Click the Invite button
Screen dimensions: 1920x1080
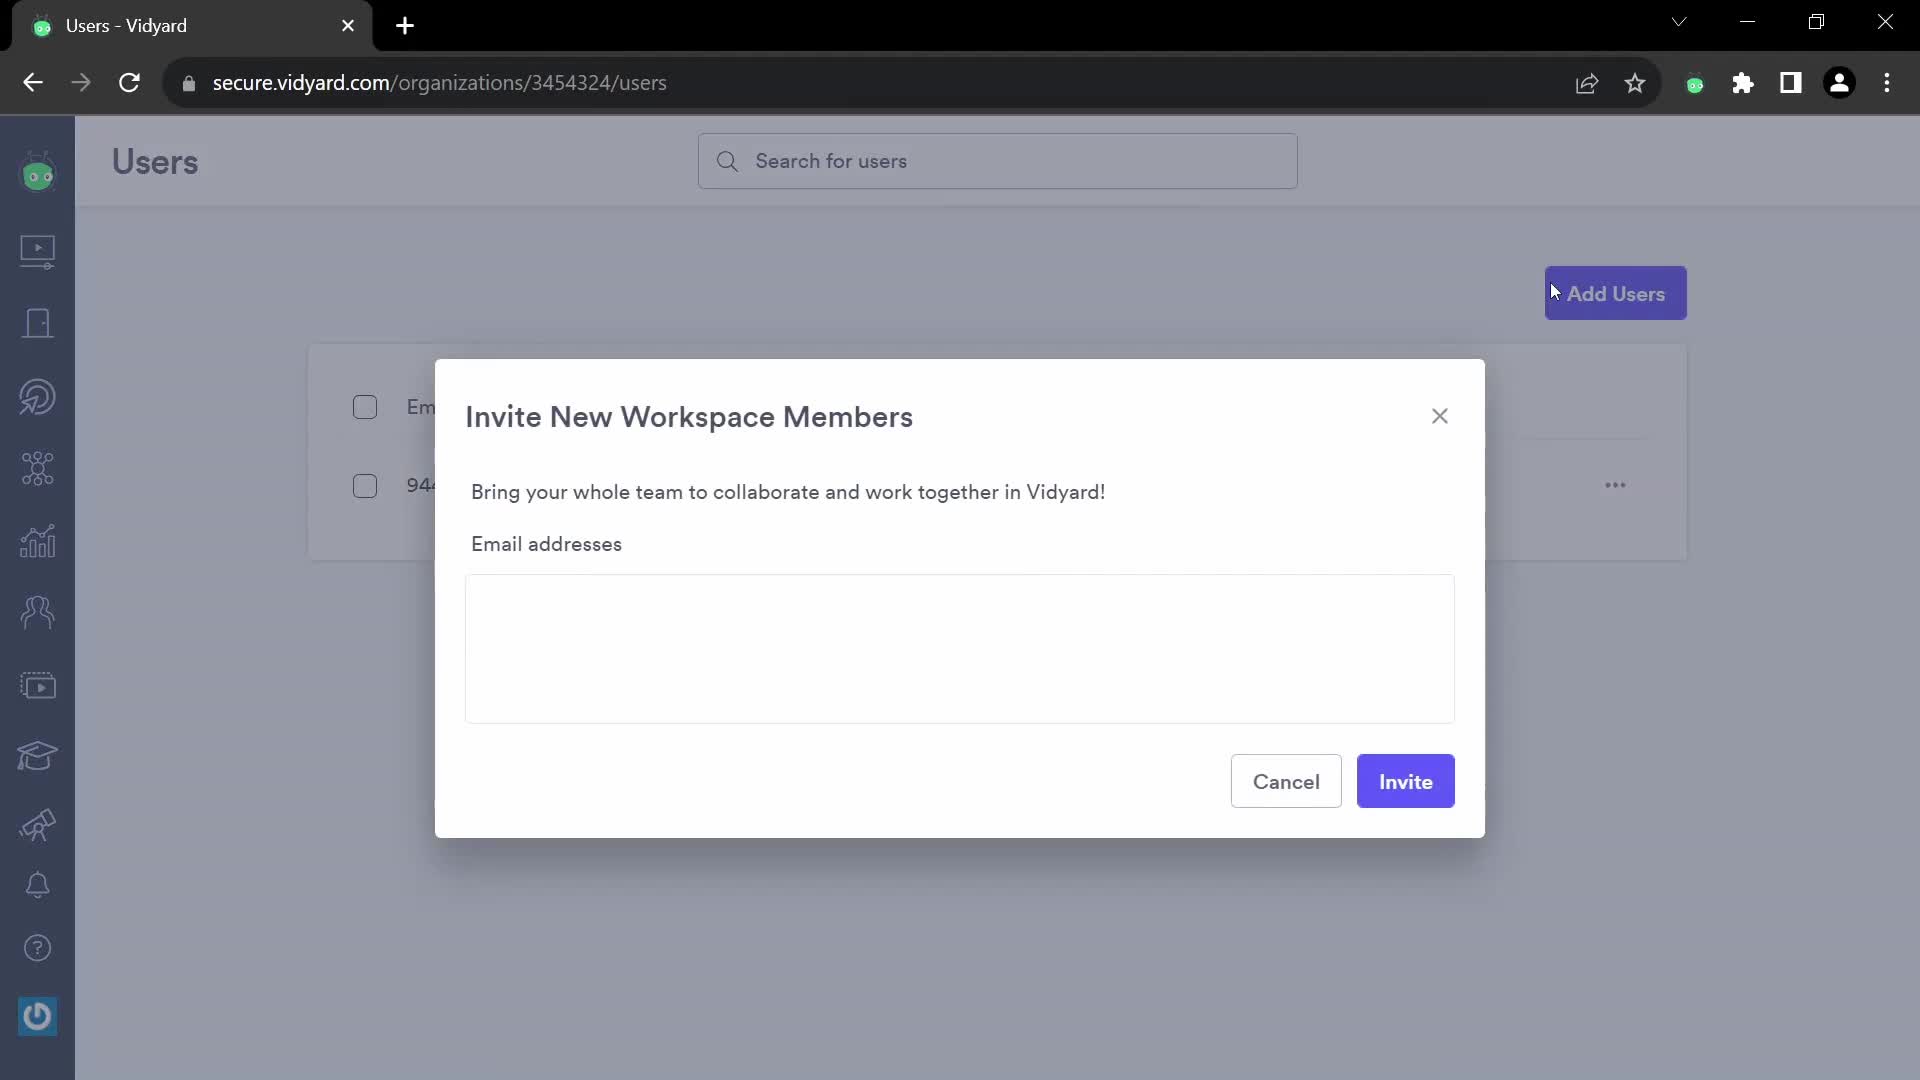(1406, 781)
